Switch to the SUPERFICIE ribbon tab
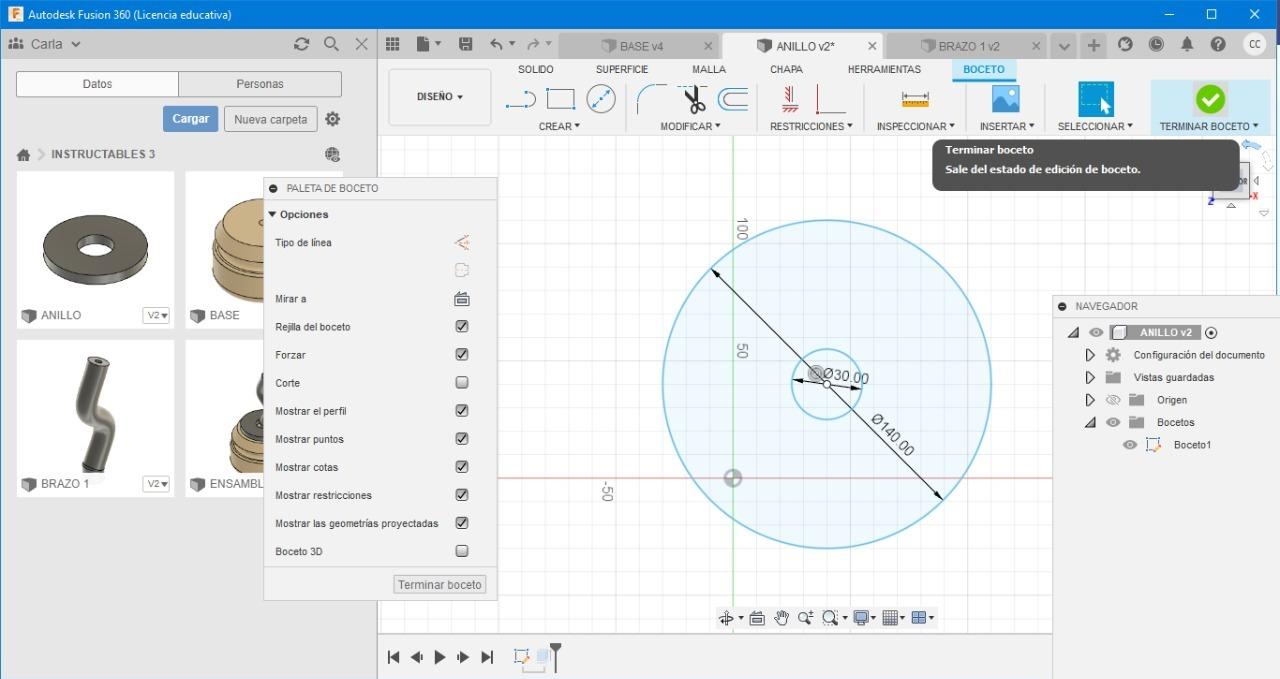Image resolution: width=1280 pixels, height=679 pixels. [x=621, y=69]
